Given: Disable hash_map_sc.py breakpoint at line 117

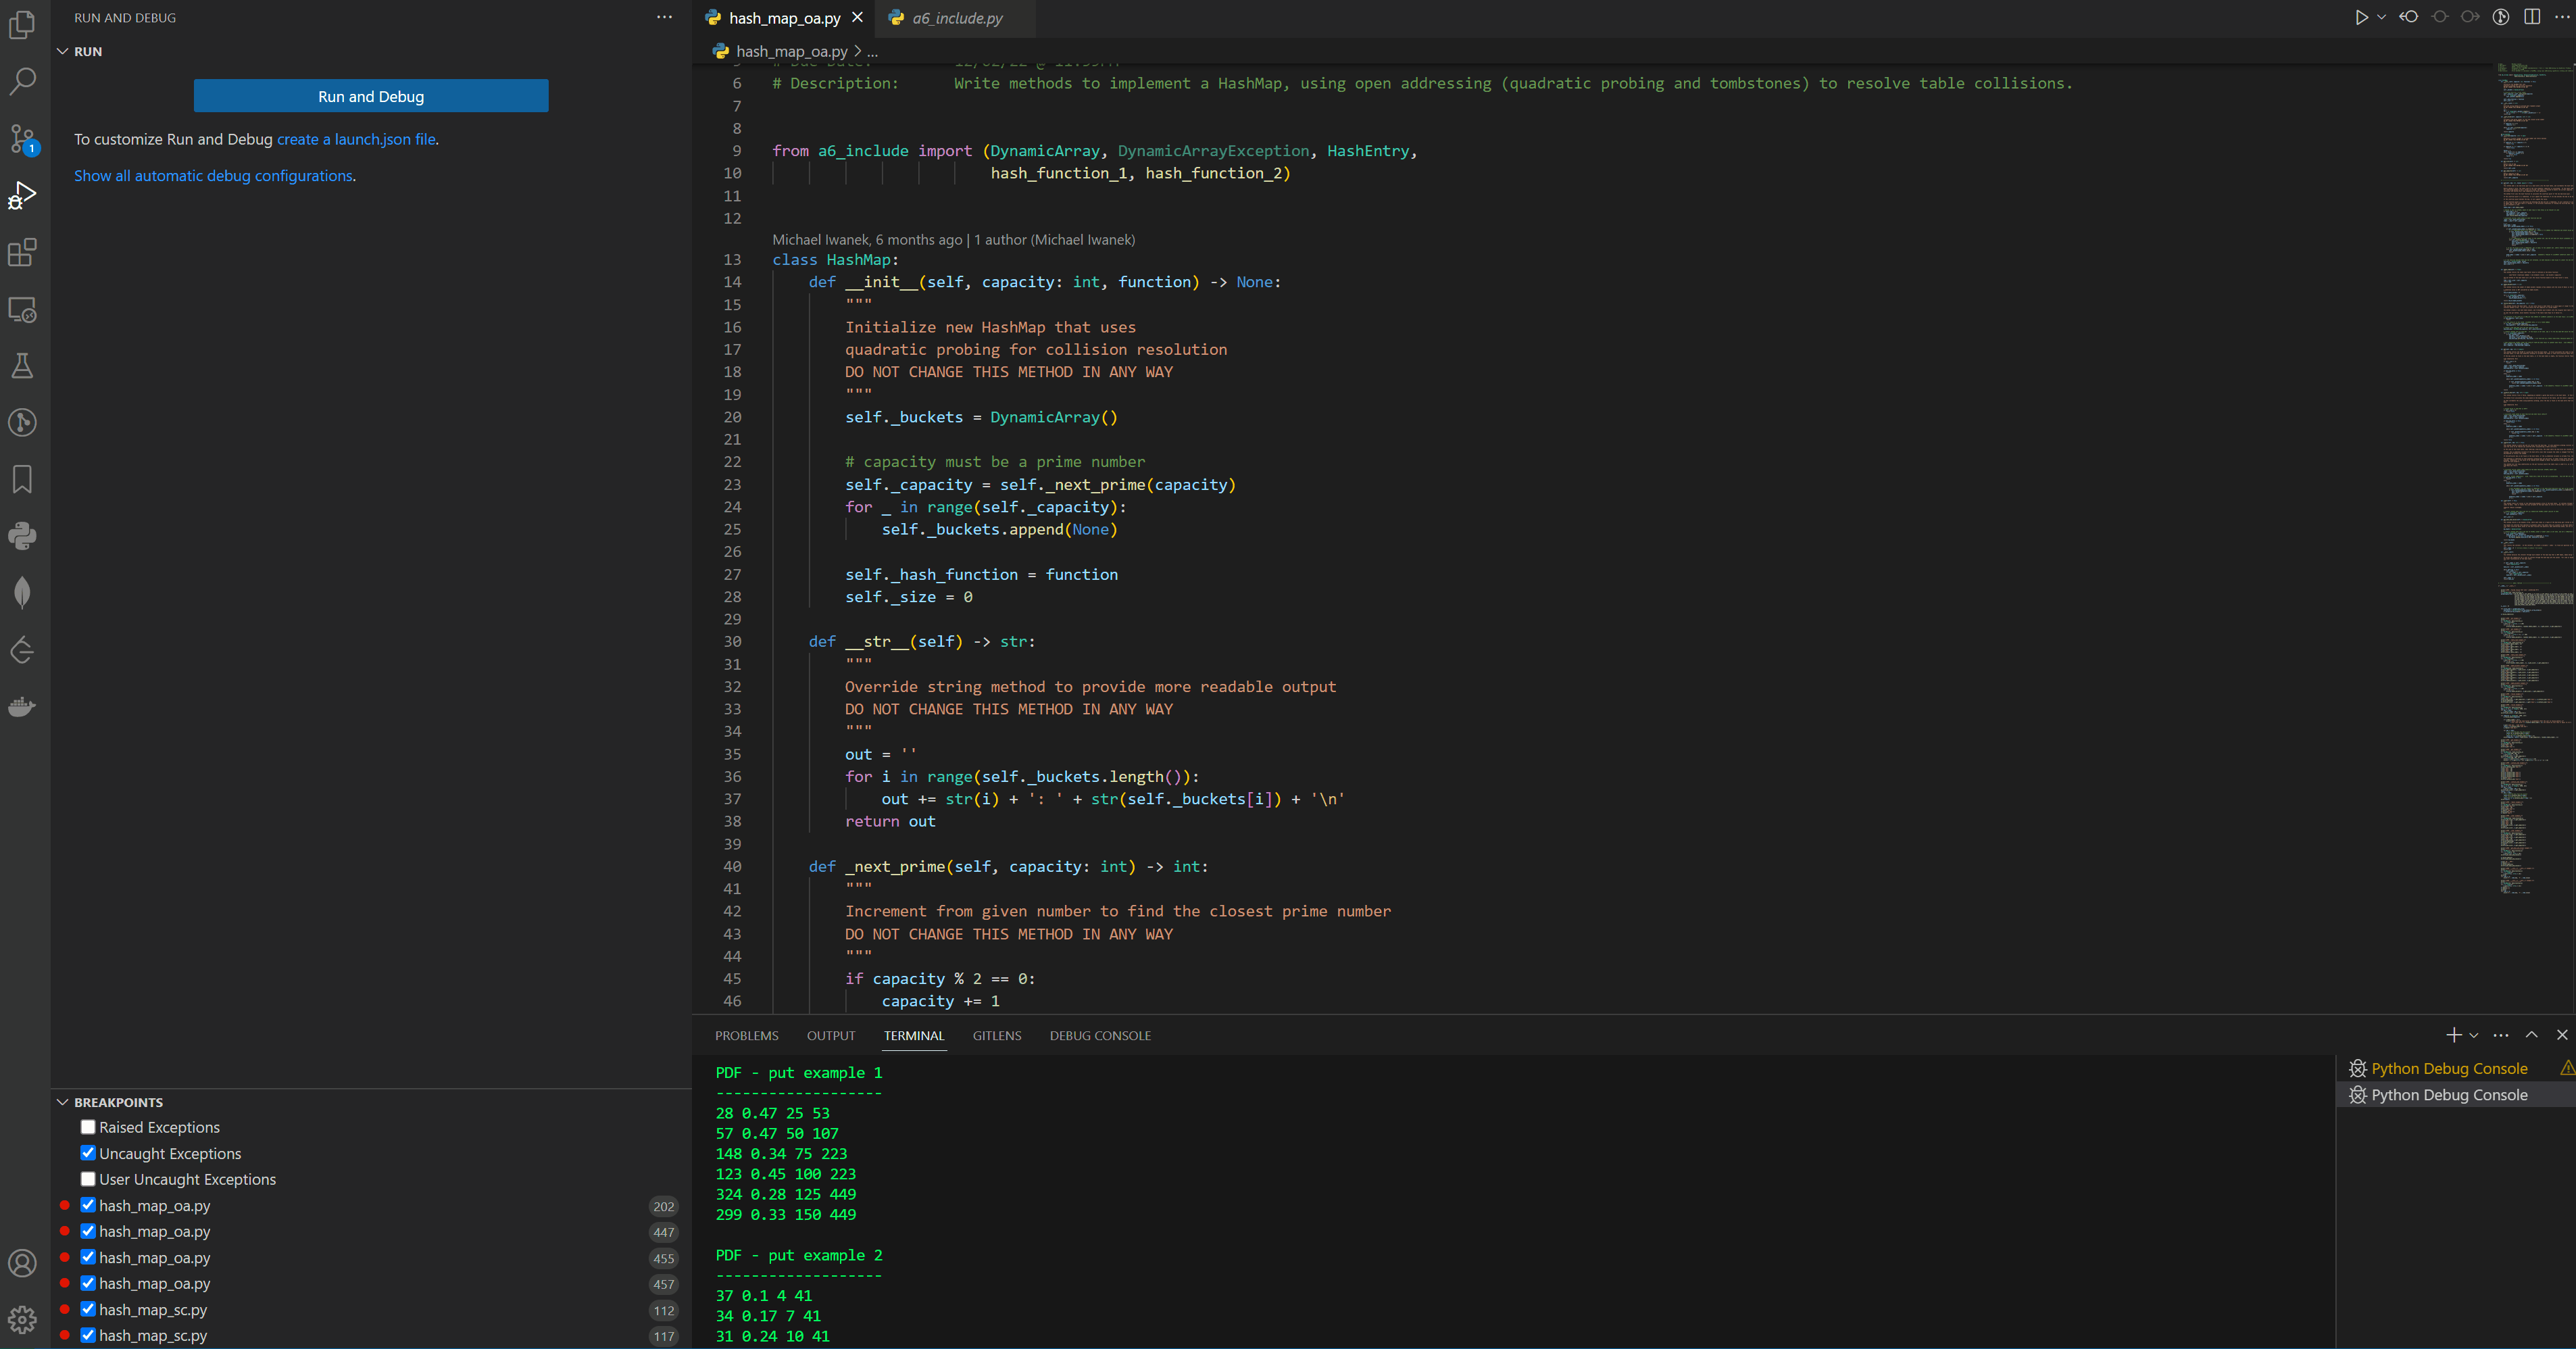Looking at the screenshot, I should 88,1335.
